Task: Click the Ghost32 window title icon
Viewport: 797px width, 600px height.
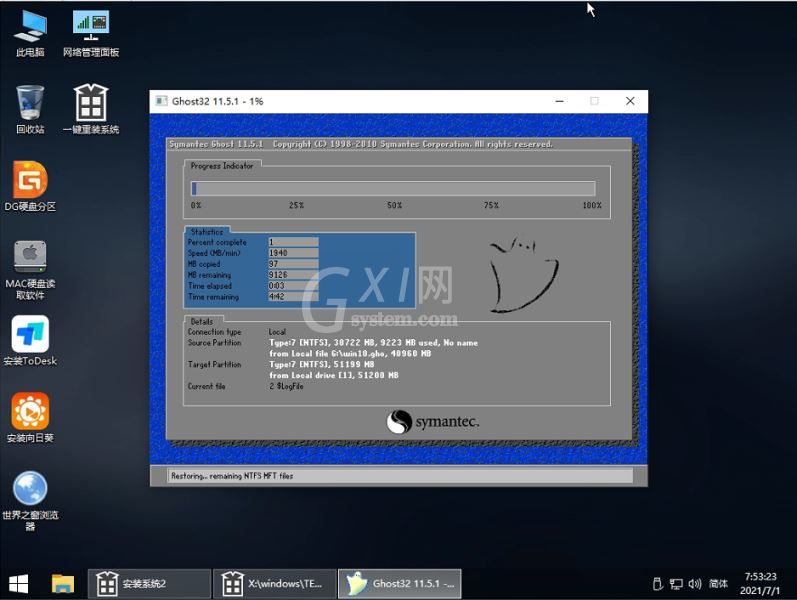Action: (x=162, y=101)
